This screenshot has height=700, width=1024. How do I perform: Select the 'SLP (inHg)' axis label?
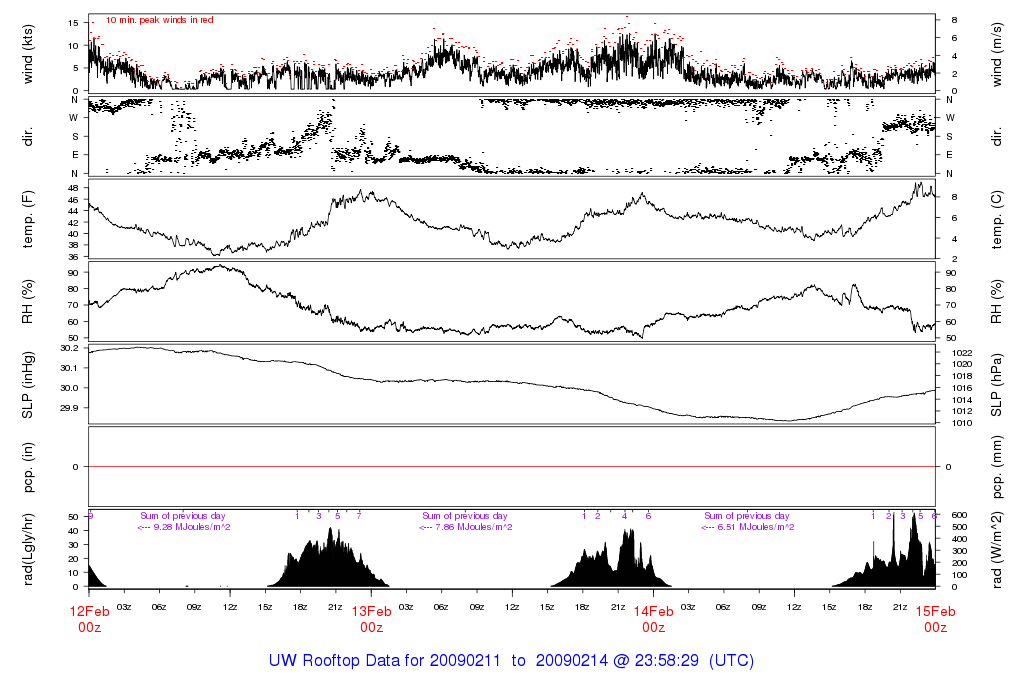pyautogui.click(x=27, y=385)
